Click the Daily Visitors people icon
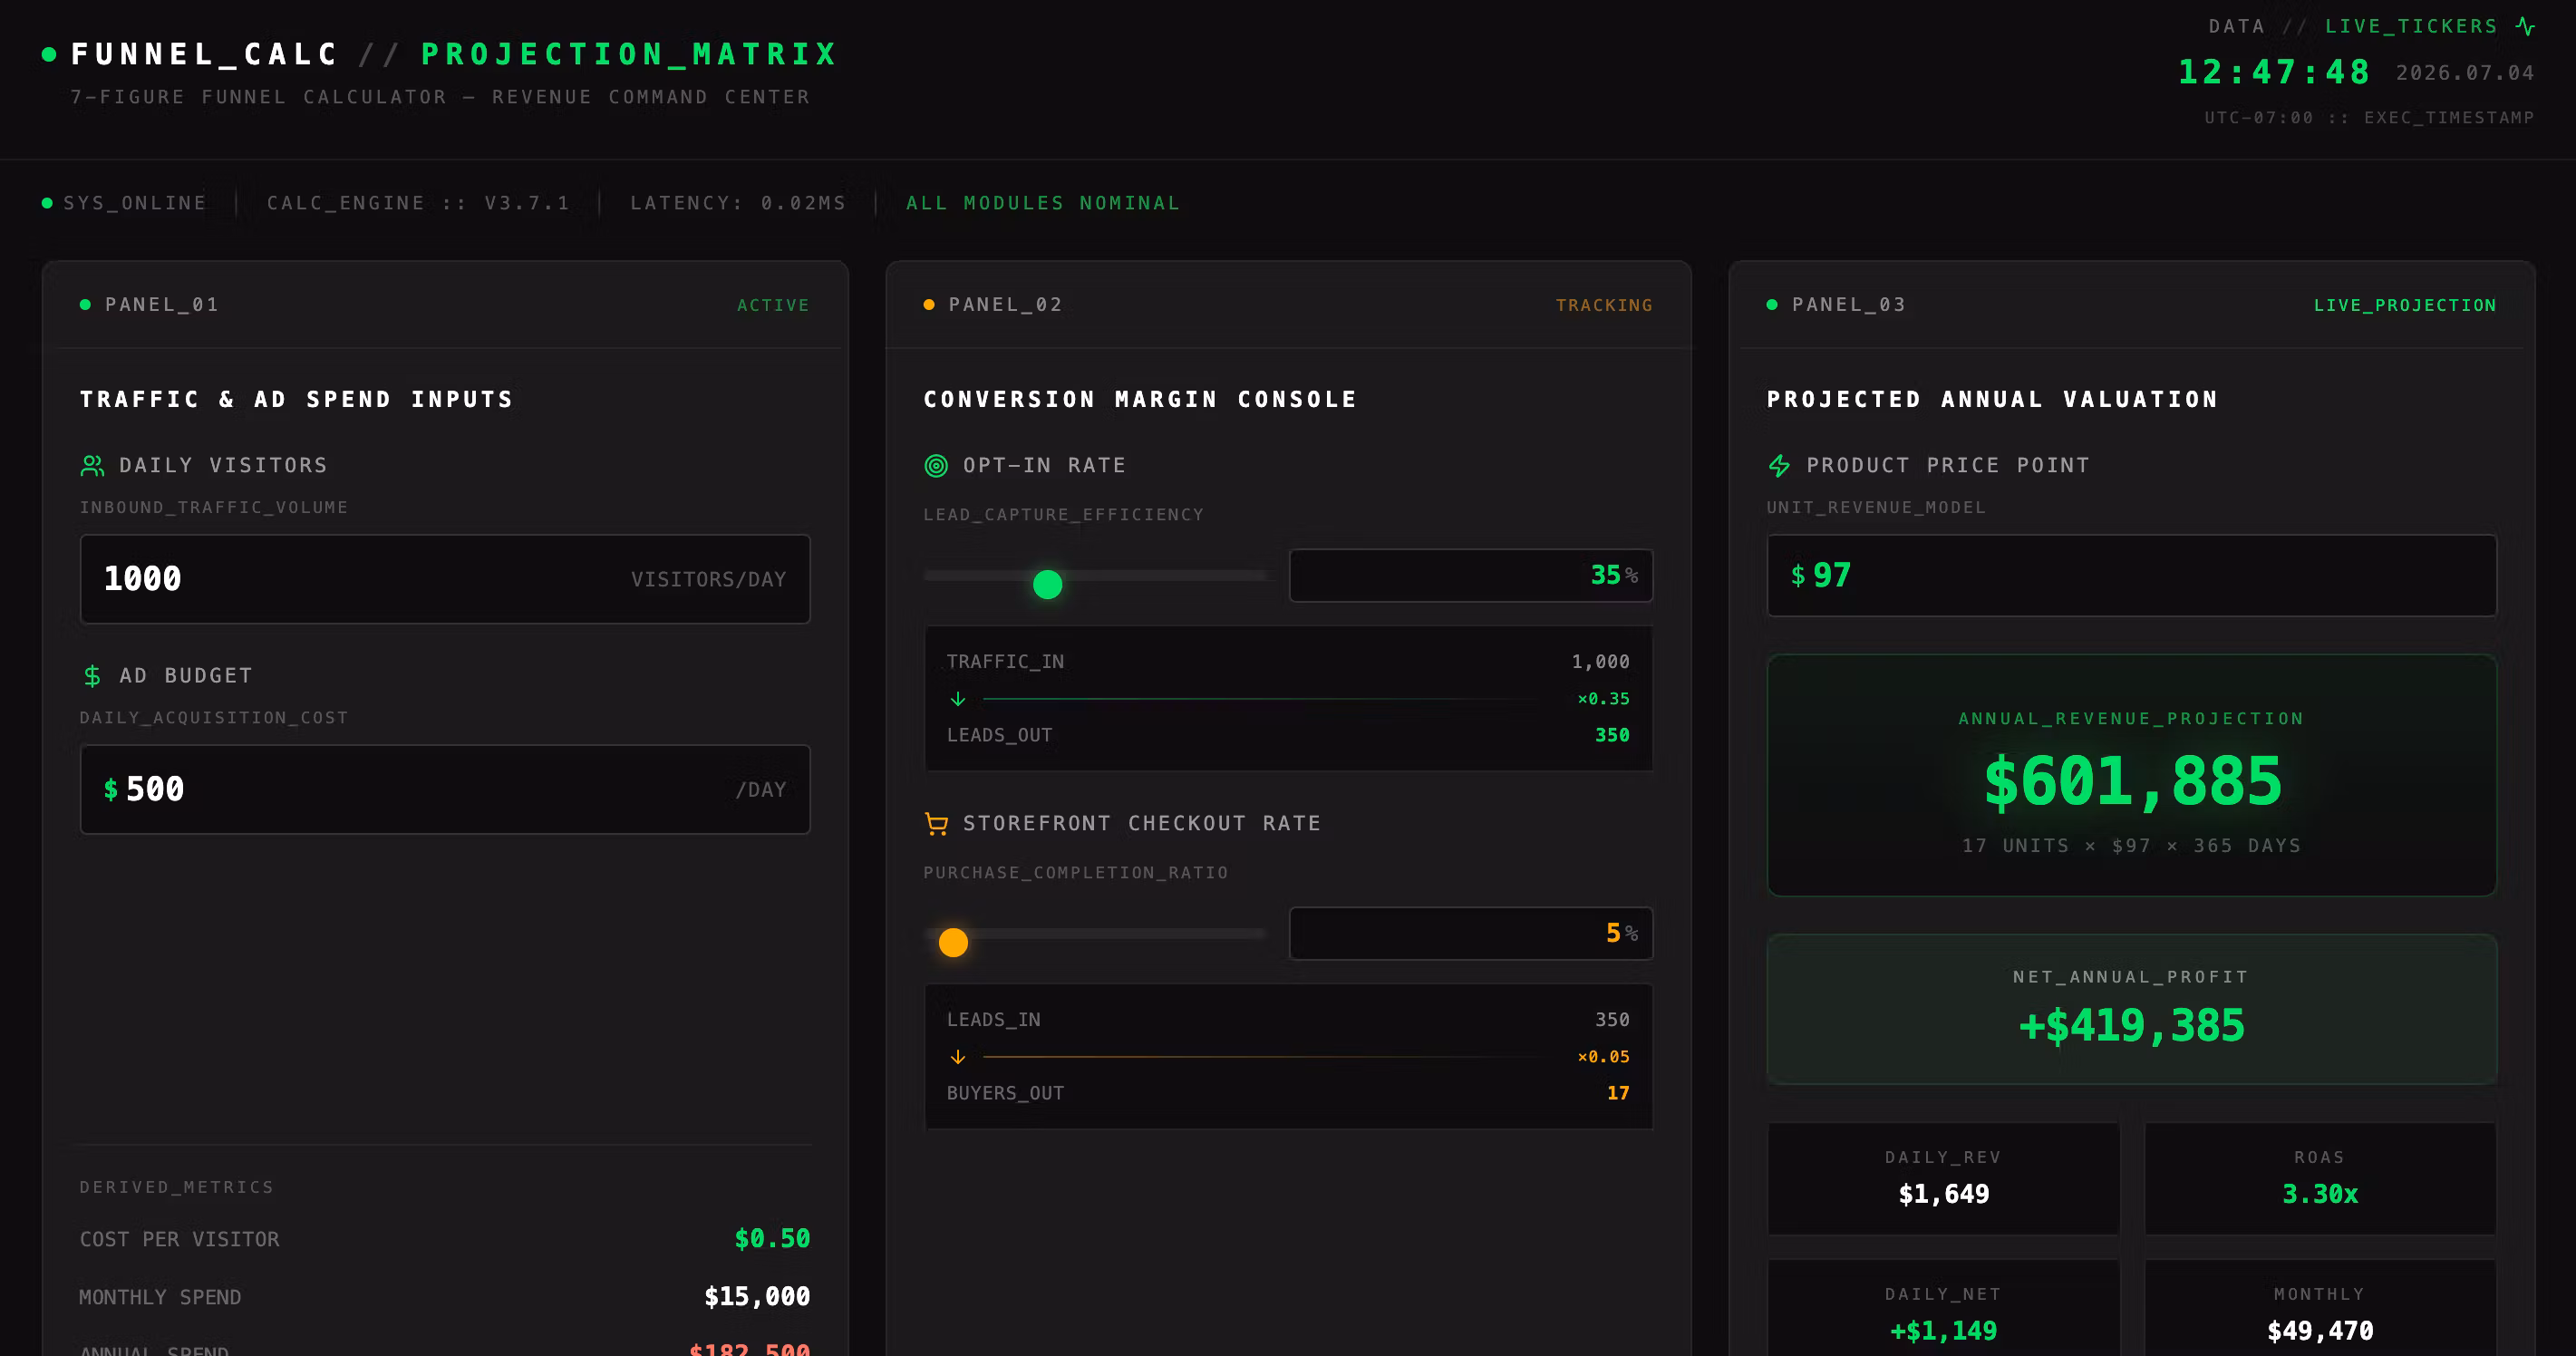This screenshot has width=2576, height=1356. pyautogui.click(x=92, y=466)
